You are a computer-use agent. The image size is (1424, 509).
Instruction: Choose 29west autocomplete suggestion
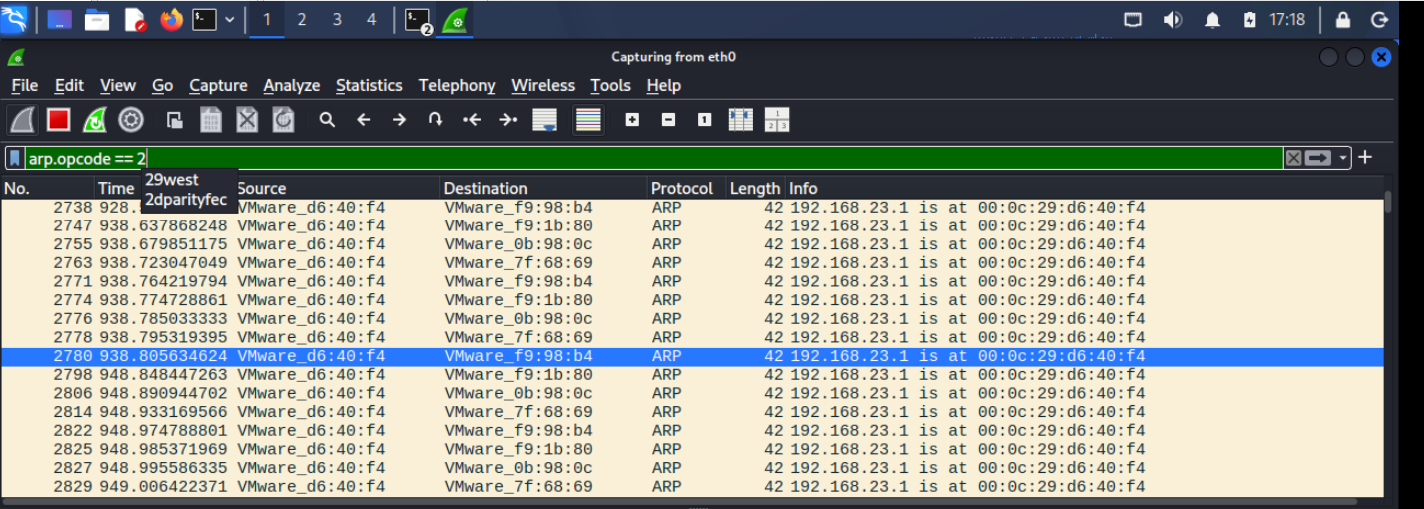(172, 180)
